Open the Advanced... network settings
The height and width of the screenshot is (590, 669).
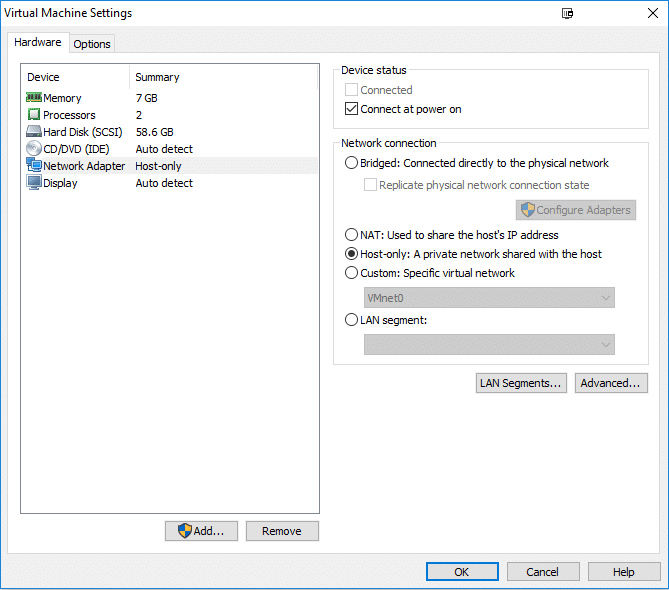[610, 383]
